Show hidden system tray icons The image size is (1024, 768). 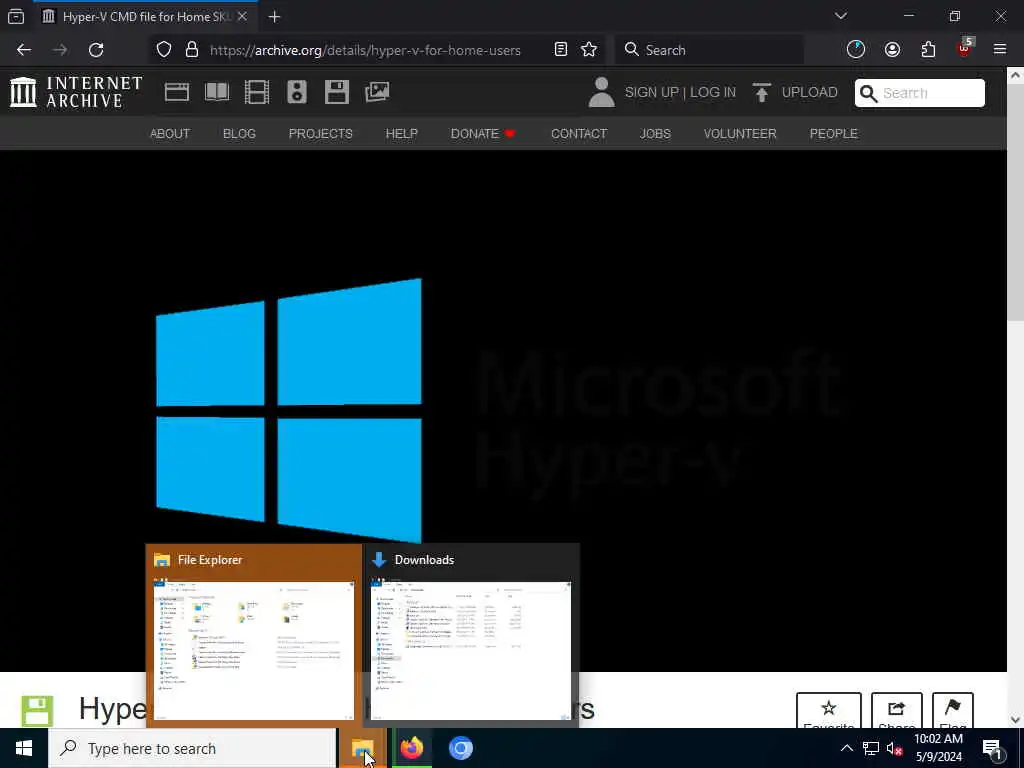846,748
